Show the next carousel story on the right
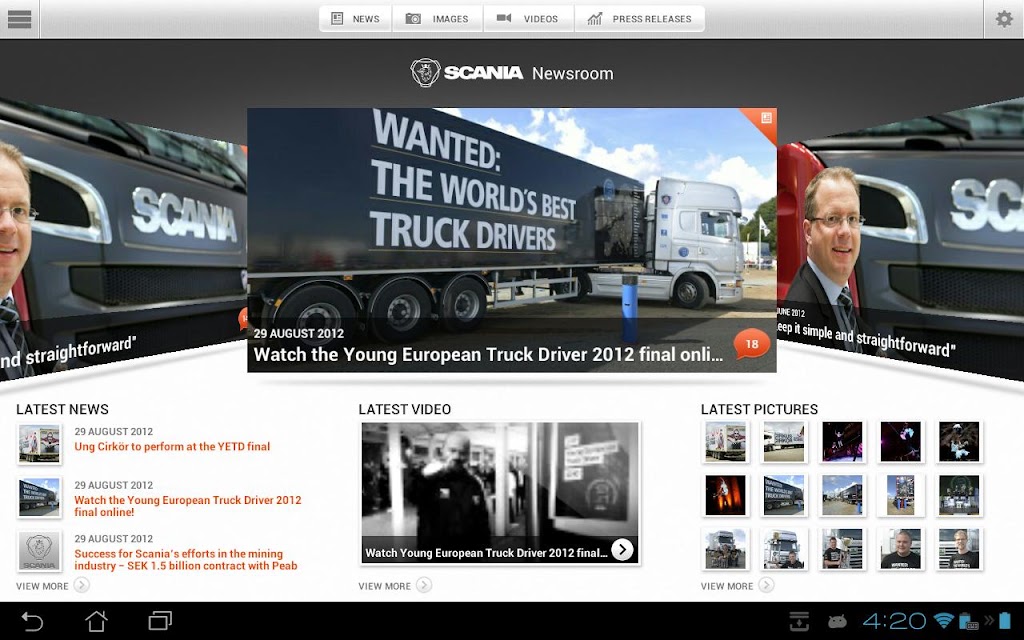This screenshot has width=1024, height=640. [900, 238]
